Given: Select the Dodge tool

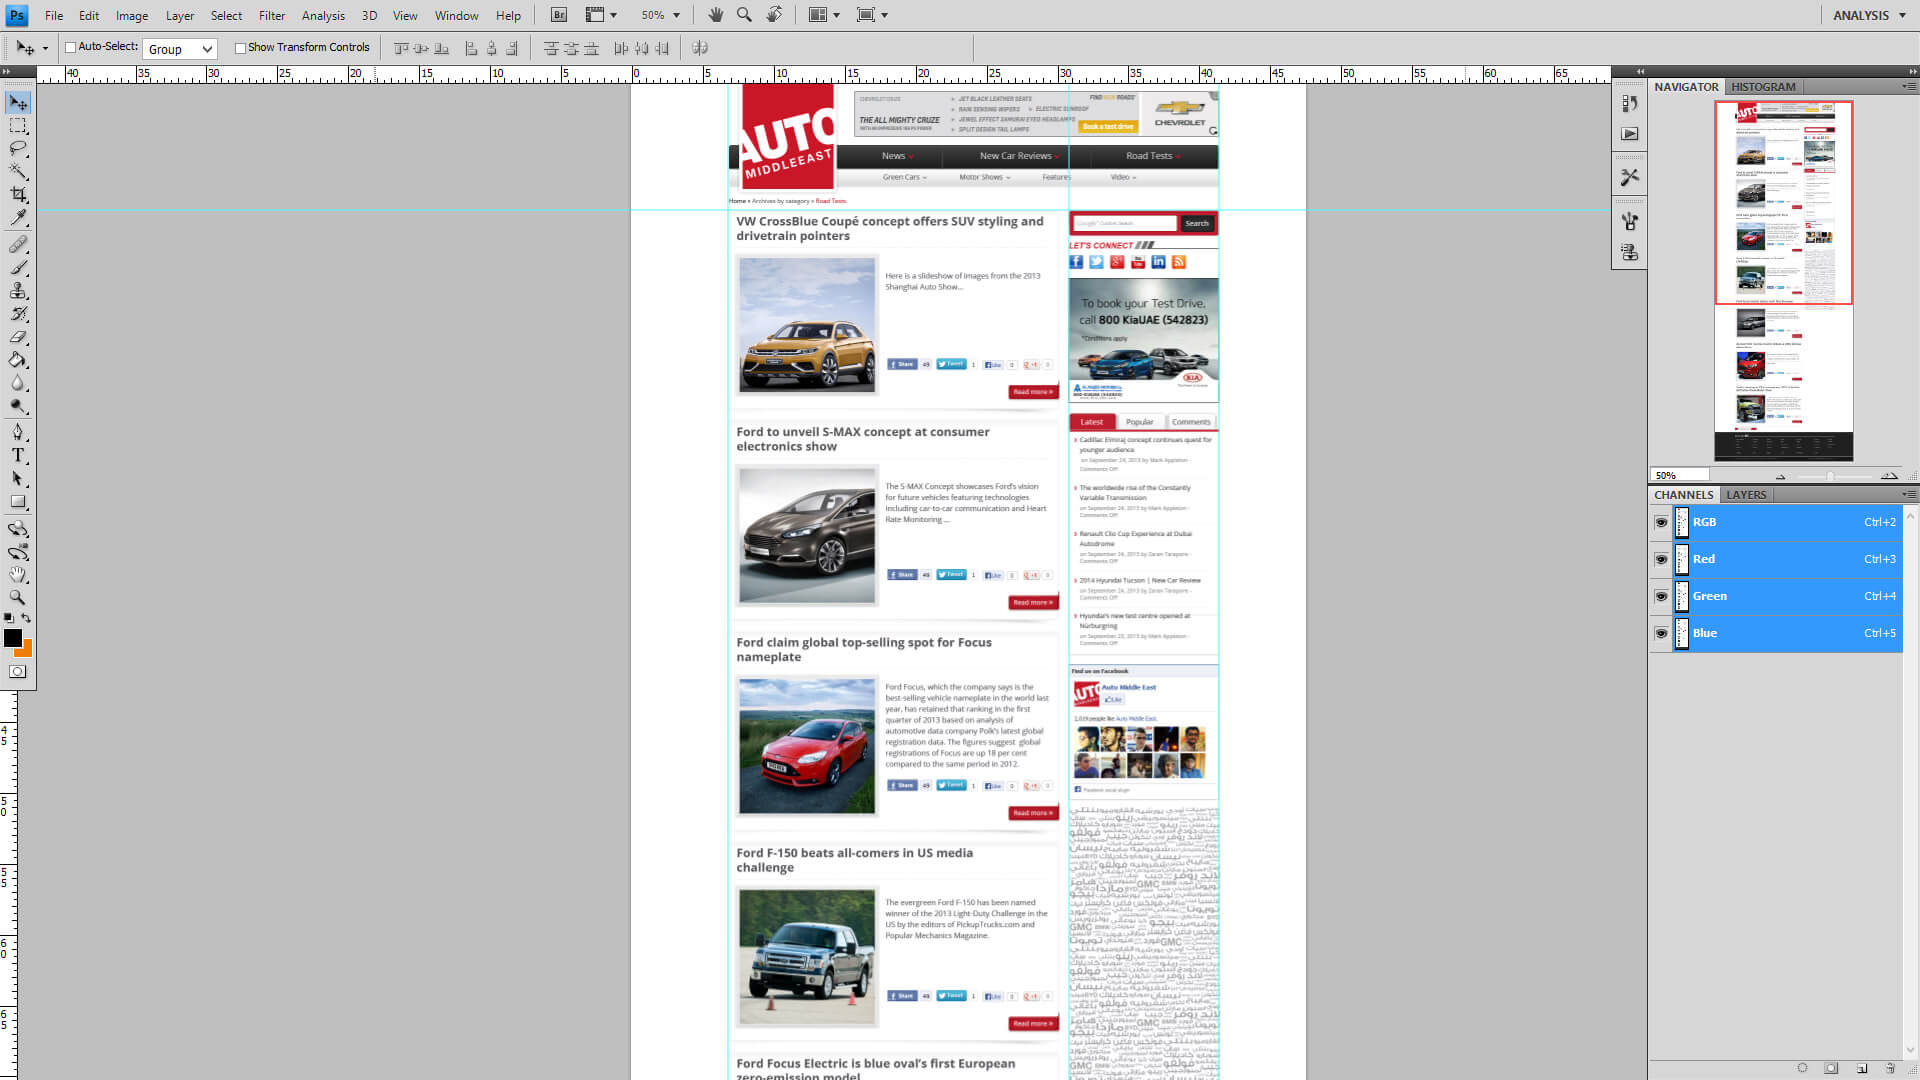Looking at the screenshot, I should [18, 406].
